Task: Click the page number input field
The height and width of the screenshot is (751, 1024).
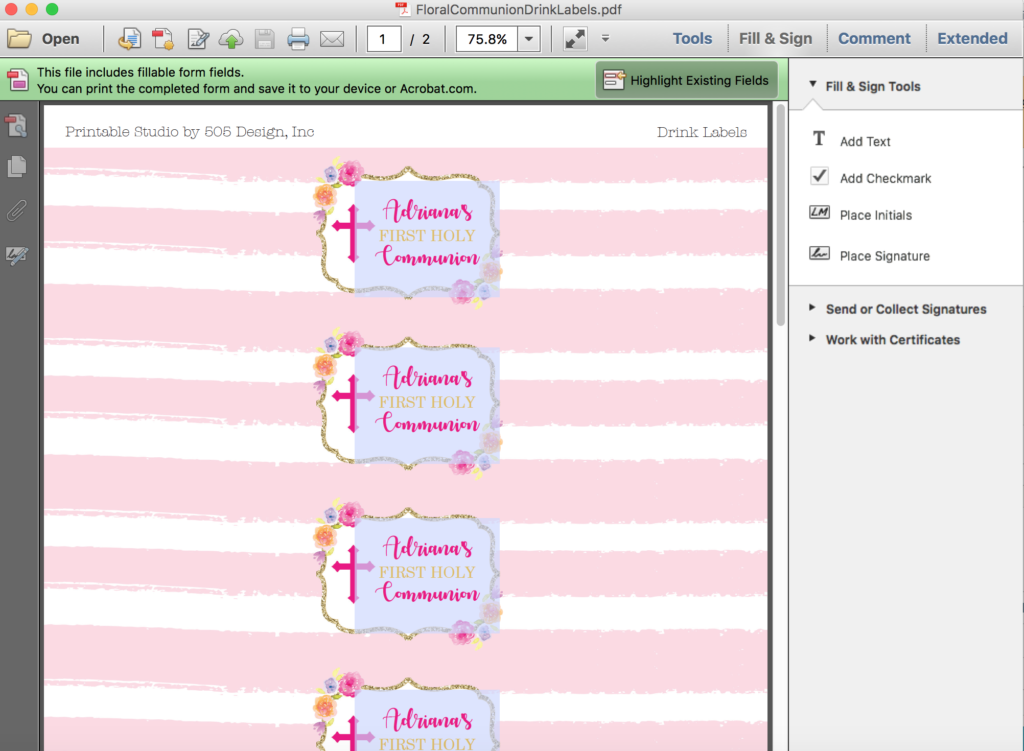Action: [x=383, y=39]
